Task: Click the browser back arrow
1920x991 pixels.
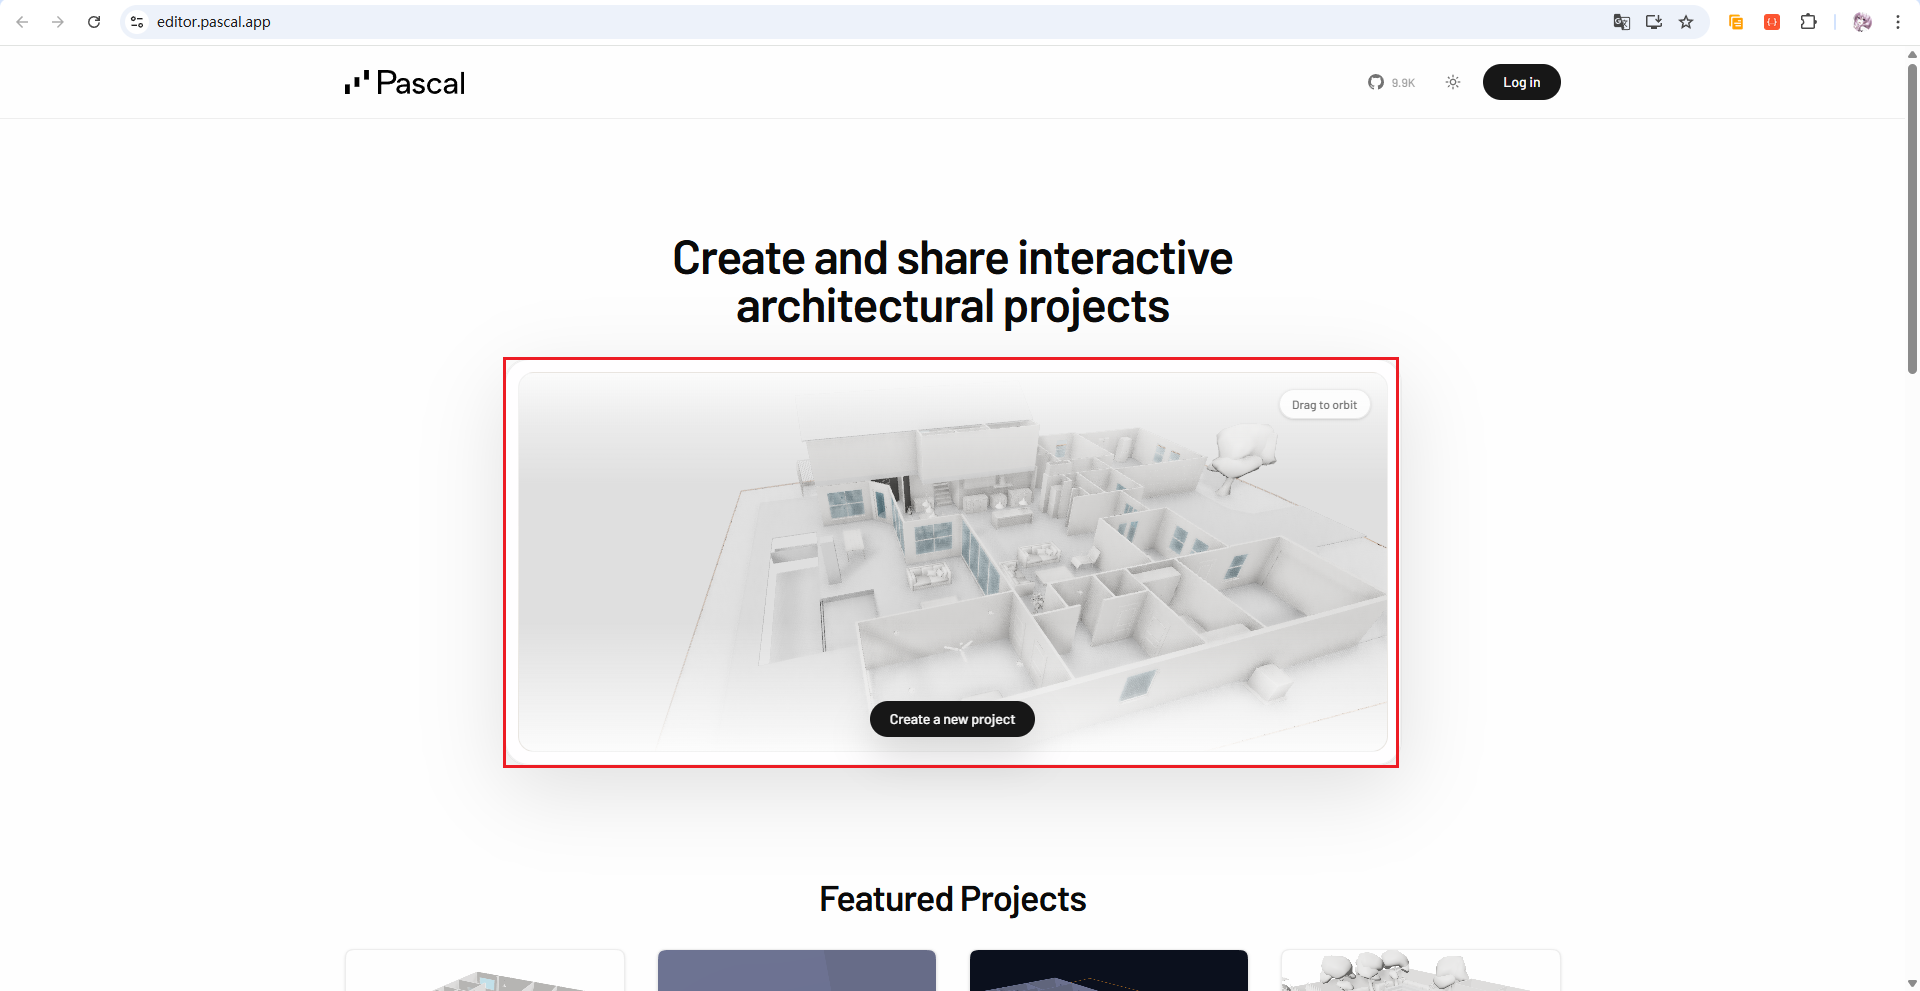Action: (22, 22)
